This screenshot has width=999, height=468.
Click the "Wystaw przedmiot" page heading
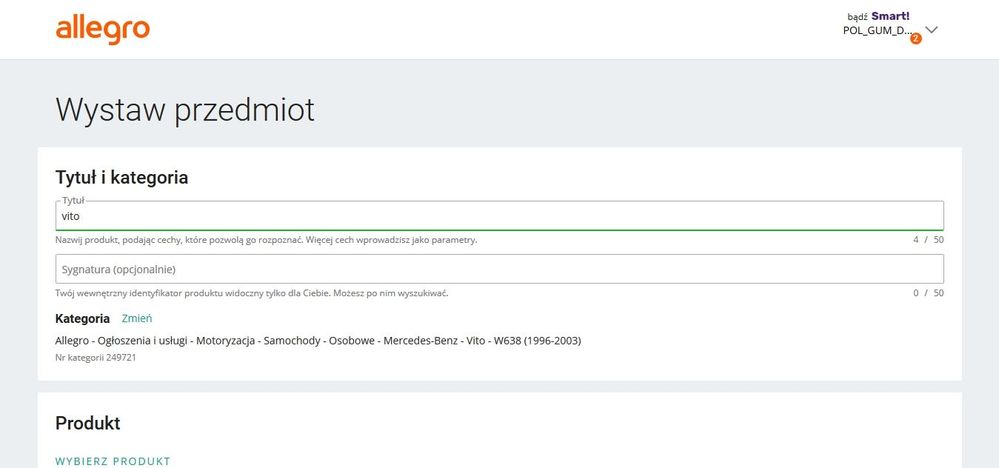185,110
